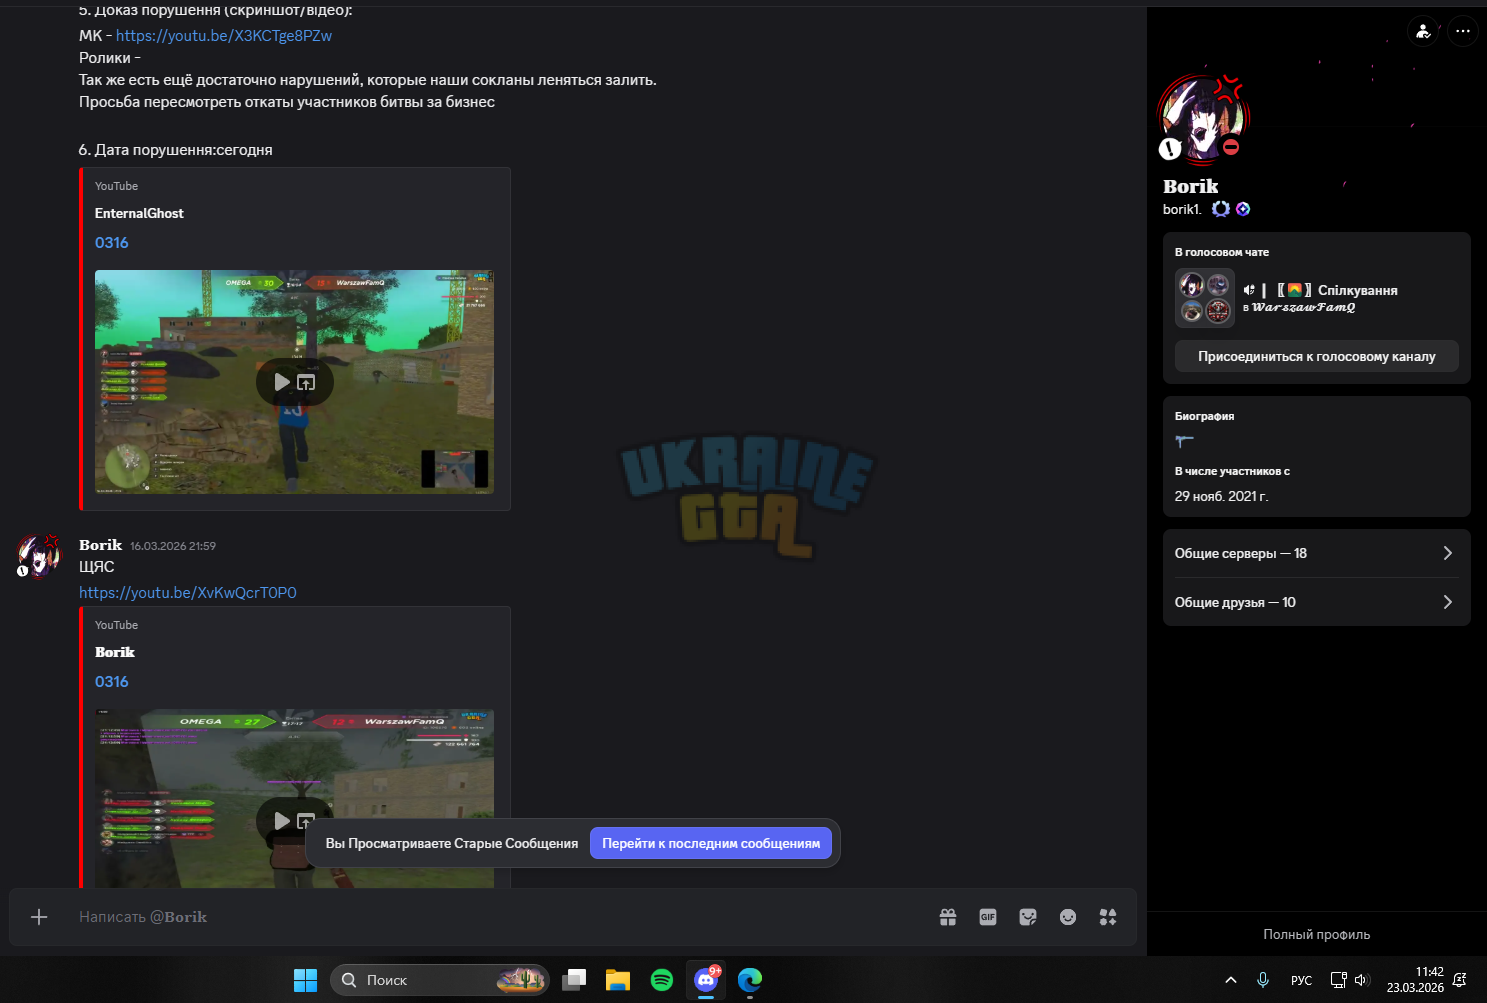
Task: Open Spotify from taskbar
Action: (x=662, y=980)
